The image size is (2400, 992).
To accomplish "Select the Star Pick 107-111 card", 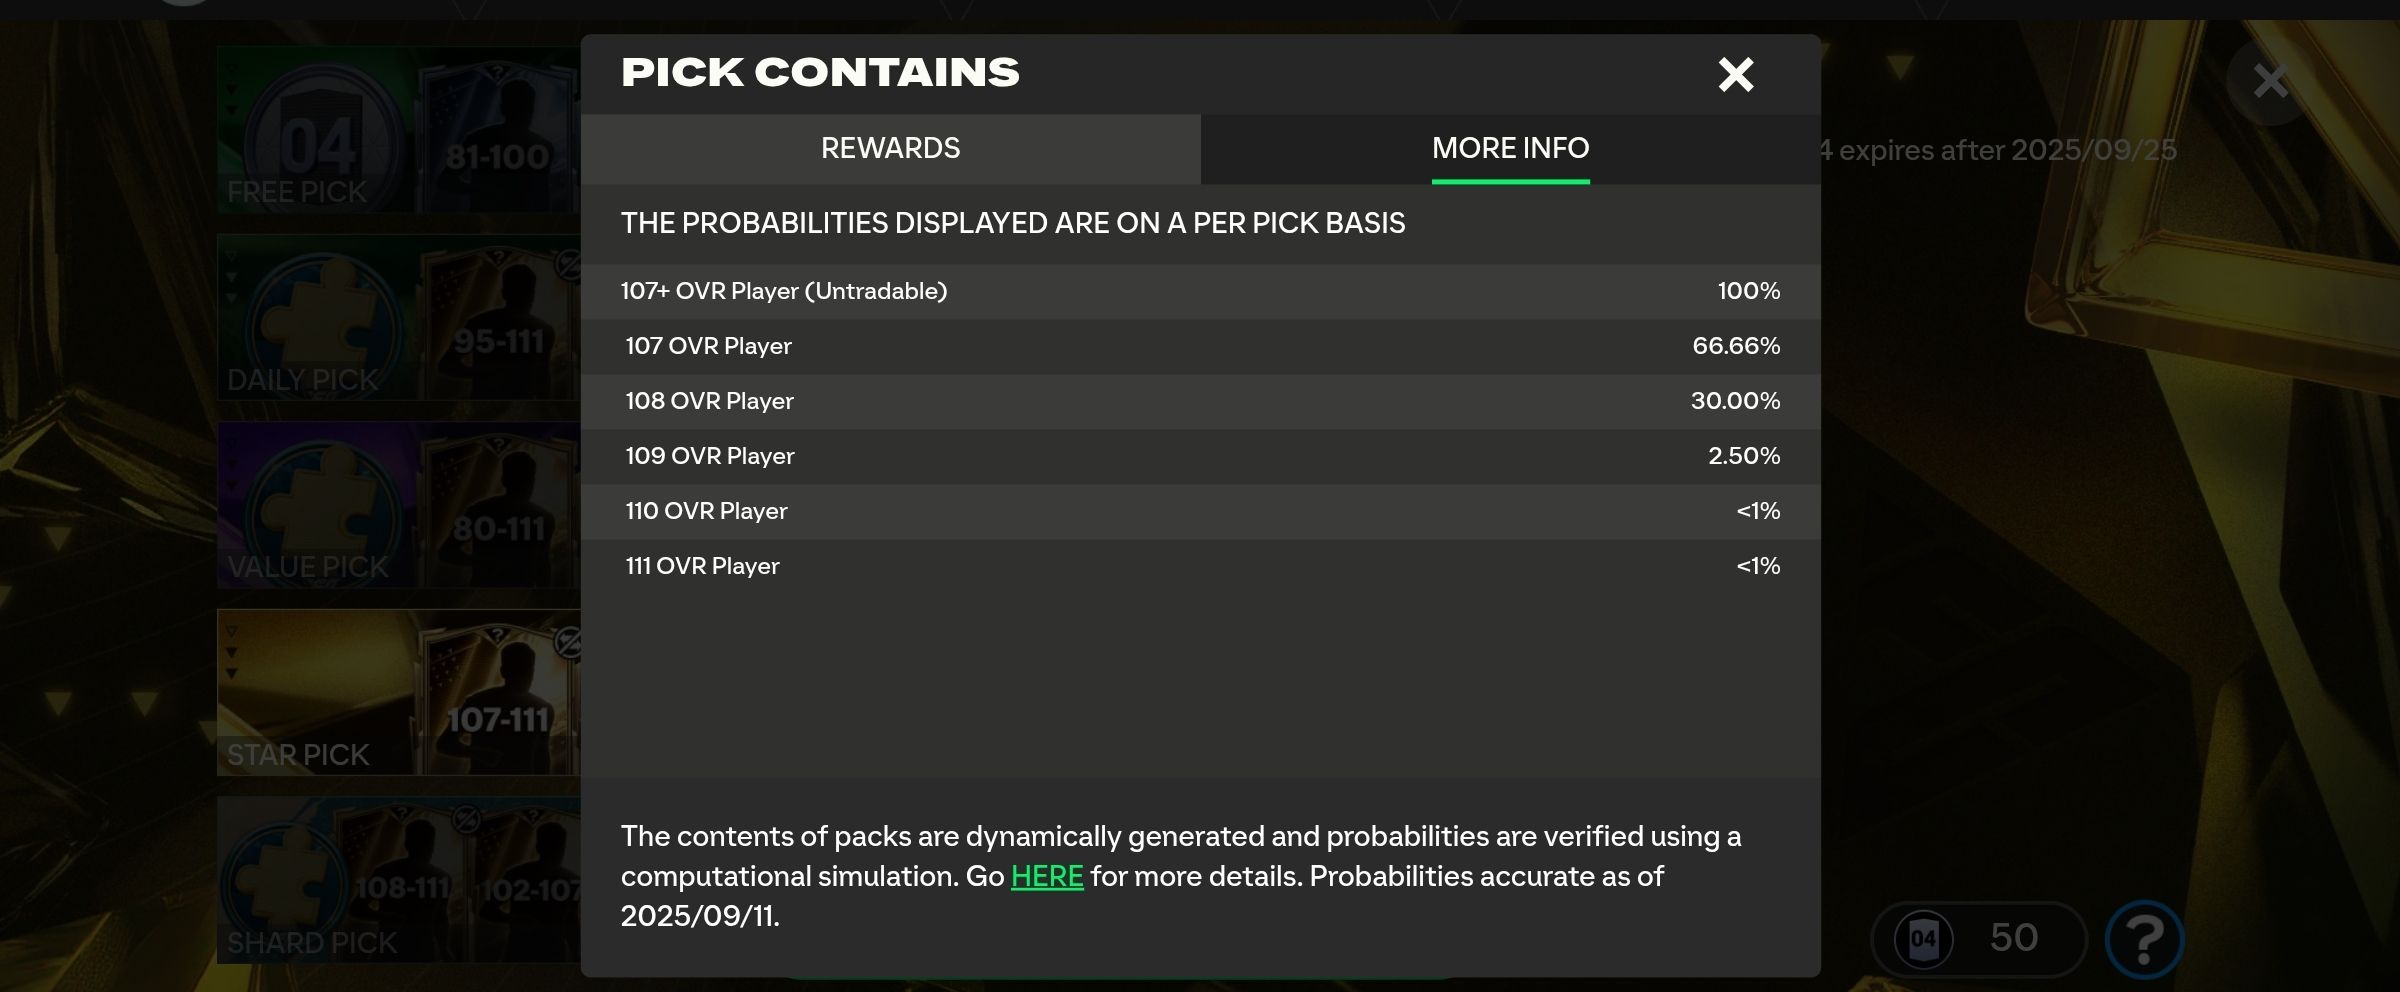I will pos(498,700).
